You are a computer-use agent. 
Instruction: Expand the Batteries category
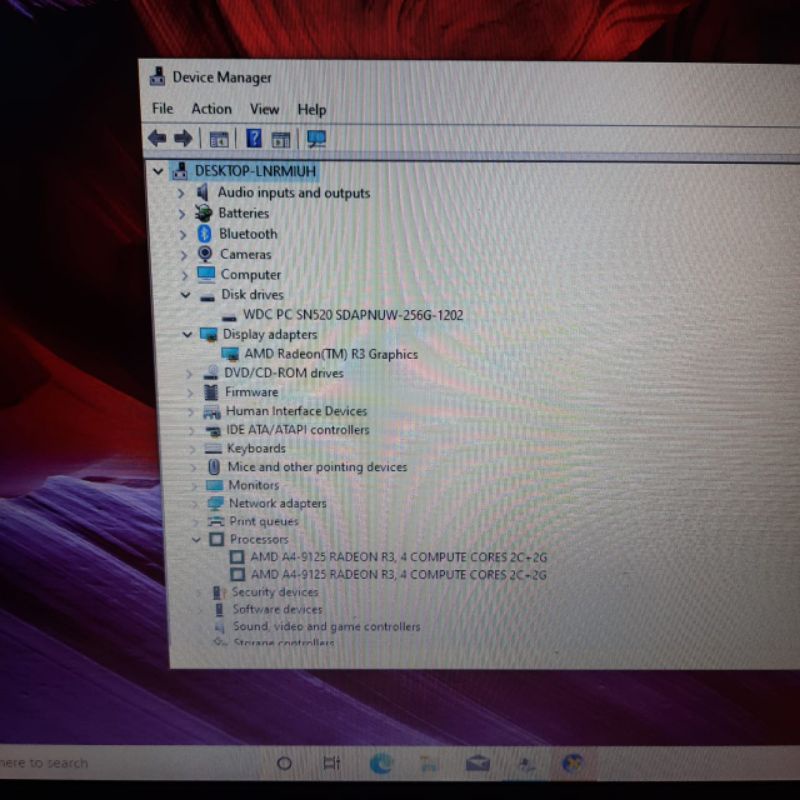point(182,214)
